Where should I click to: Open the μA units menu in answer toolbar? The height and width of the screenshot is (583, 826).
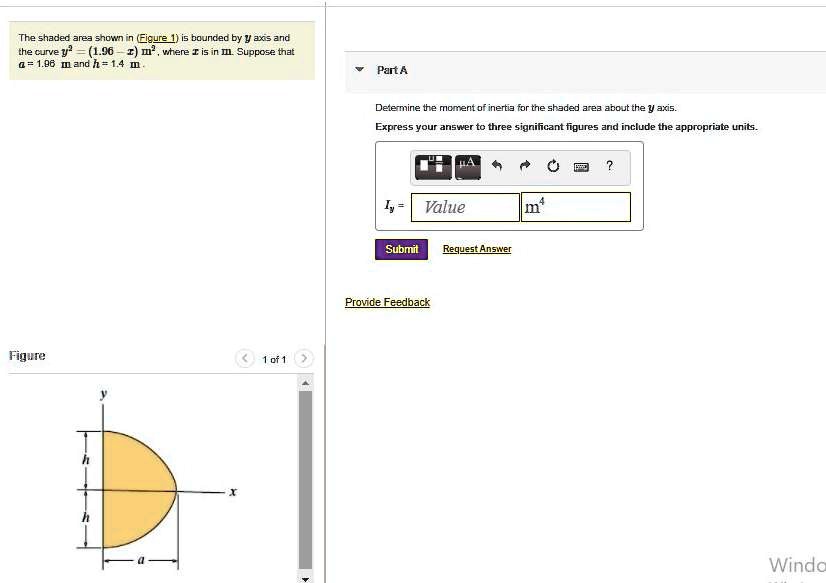467,166
